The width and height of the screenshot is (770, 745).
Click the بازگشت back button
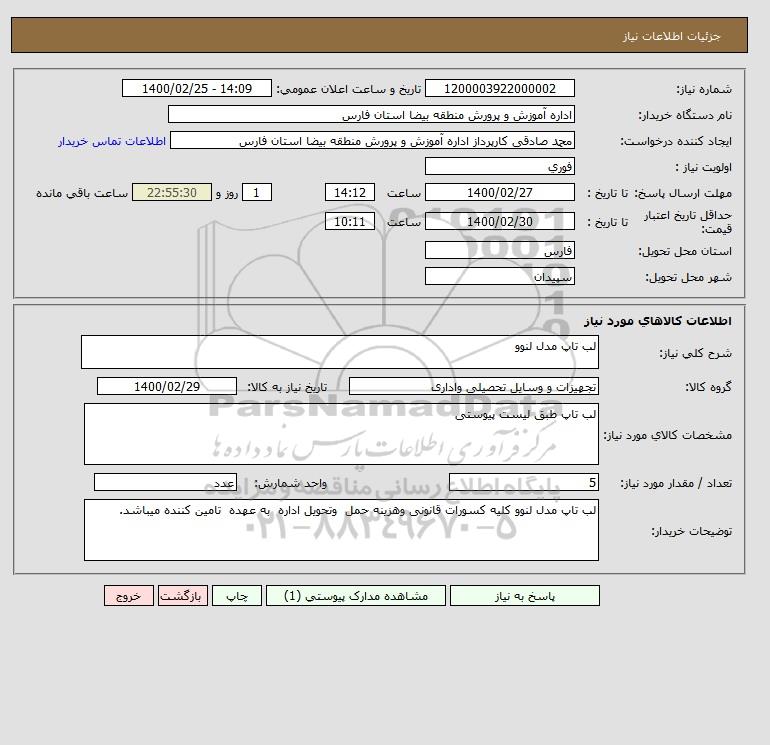point(183,596)
